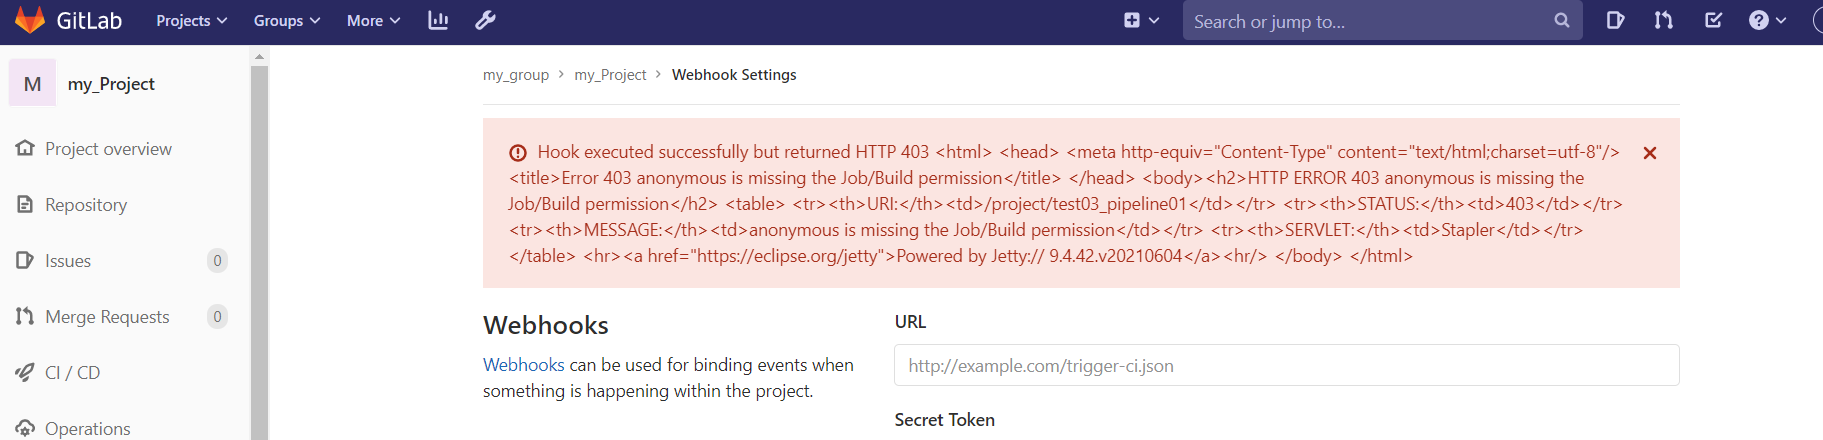
Task: Expand the Groups dropdown menu
Action: click(x=287, y=20)
